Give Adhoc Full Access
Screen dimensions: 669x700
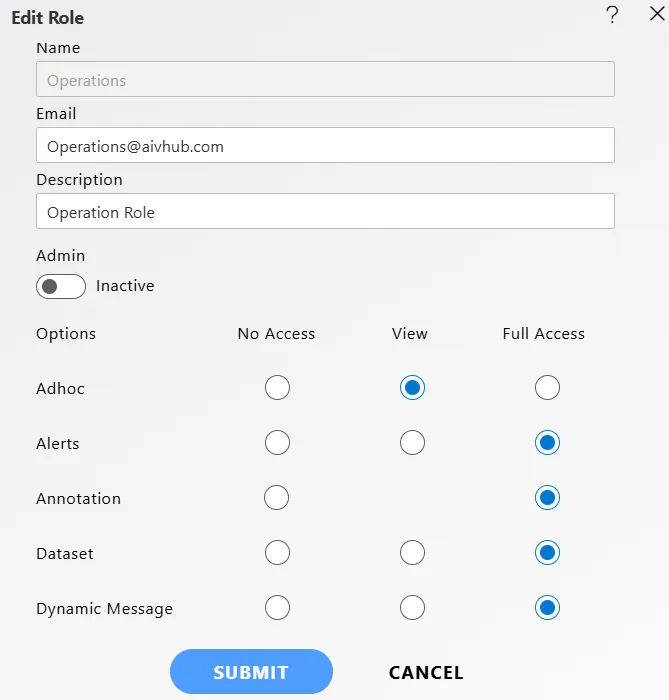(547, 388)
